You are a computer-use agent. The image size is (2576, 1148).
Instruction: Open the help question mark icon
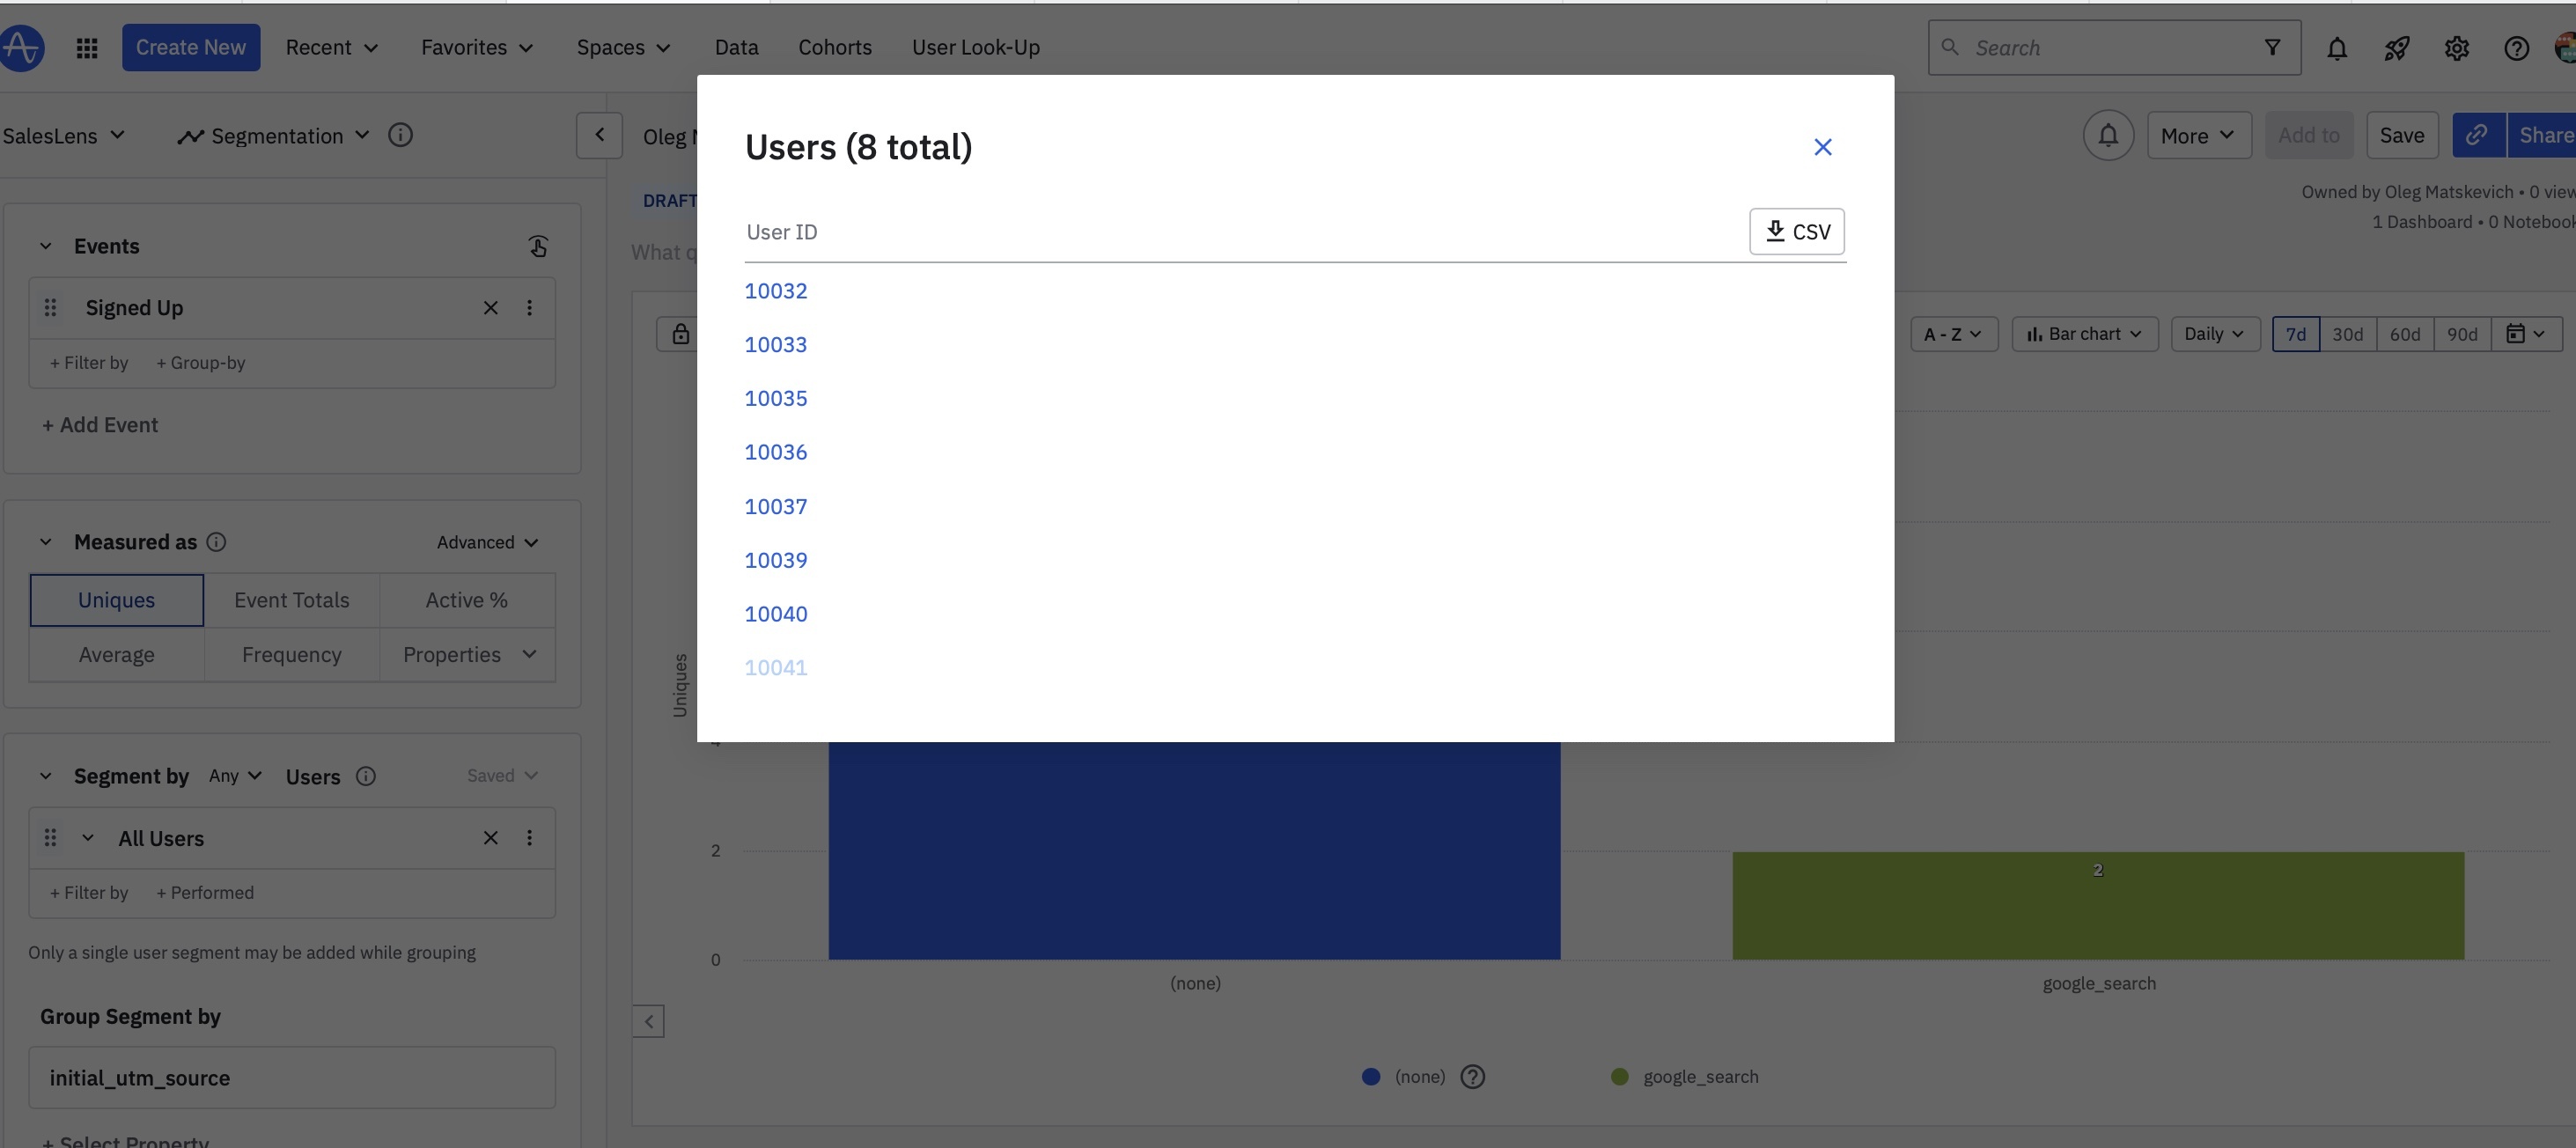pyautogui.click(x=2516, y=48)
